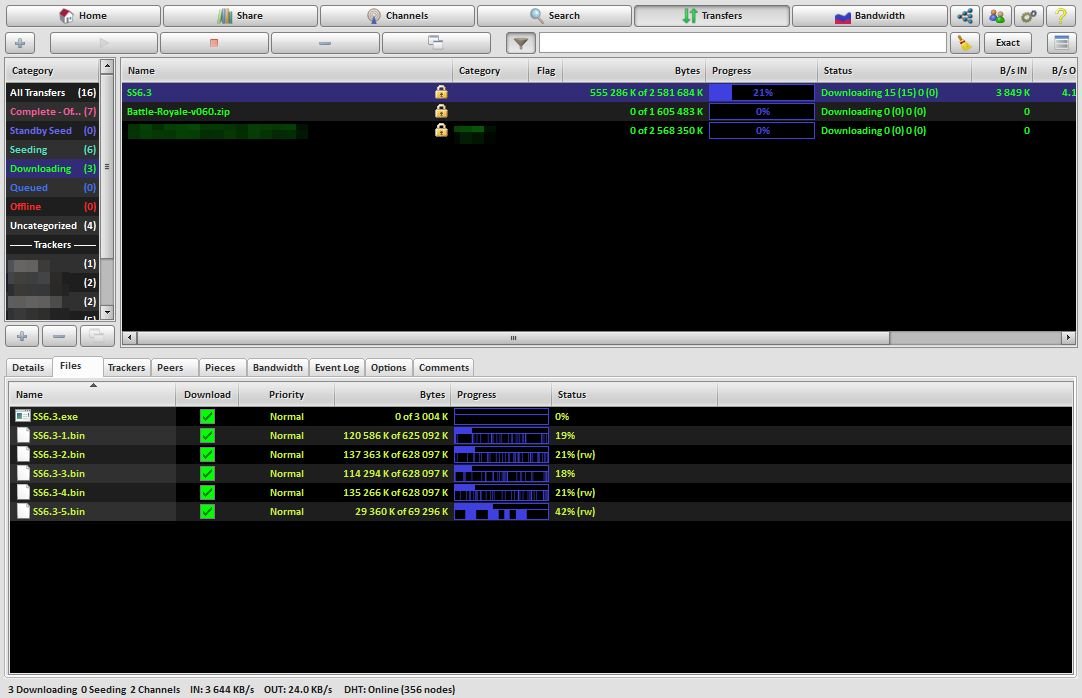The image size is (1082, 698).
Task: Open the DHT network icon button
Action: pyautogui.click(x=965, y=16)
